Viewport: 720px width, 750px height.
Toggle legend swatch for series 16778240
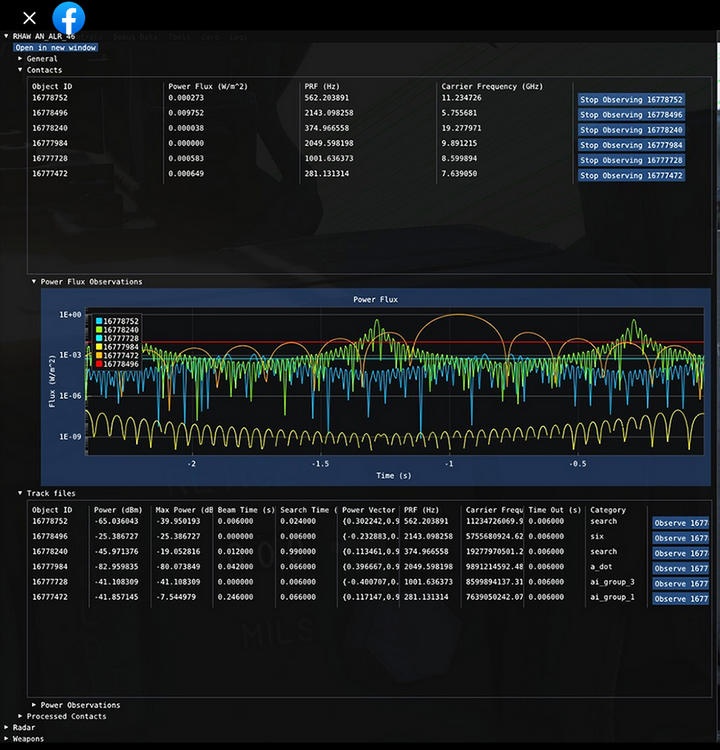(99, 330)
